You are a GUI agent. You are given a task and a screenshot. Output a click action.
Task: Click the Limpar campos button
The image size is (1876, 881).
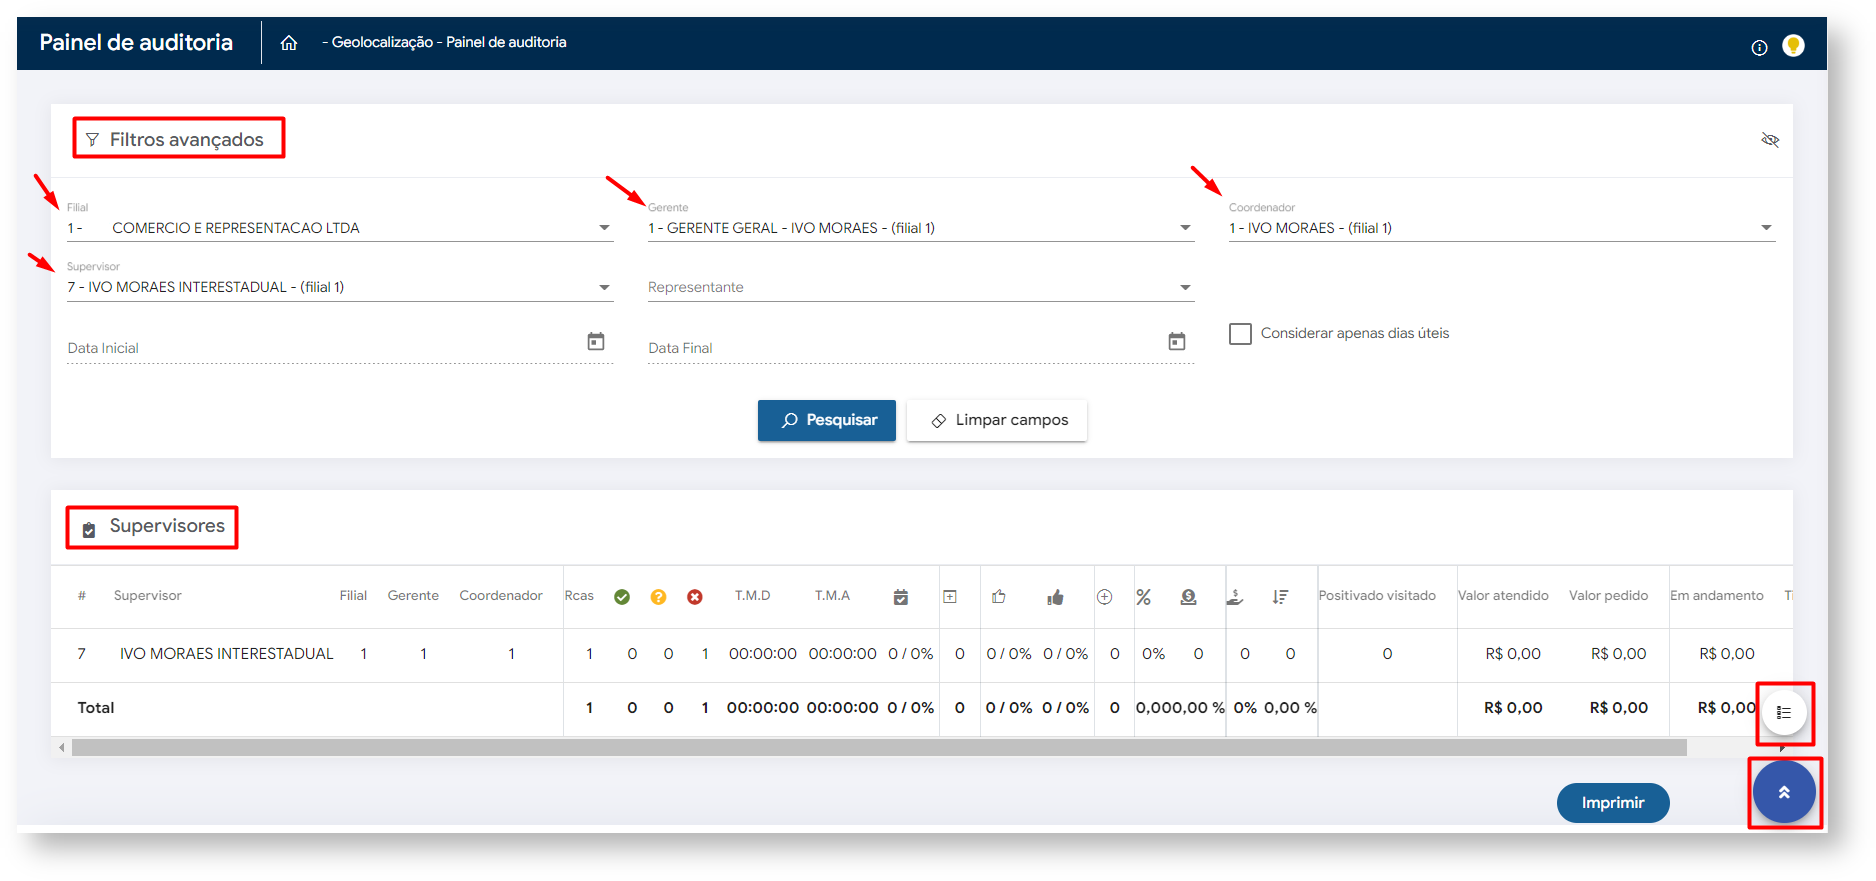[997, 421]
